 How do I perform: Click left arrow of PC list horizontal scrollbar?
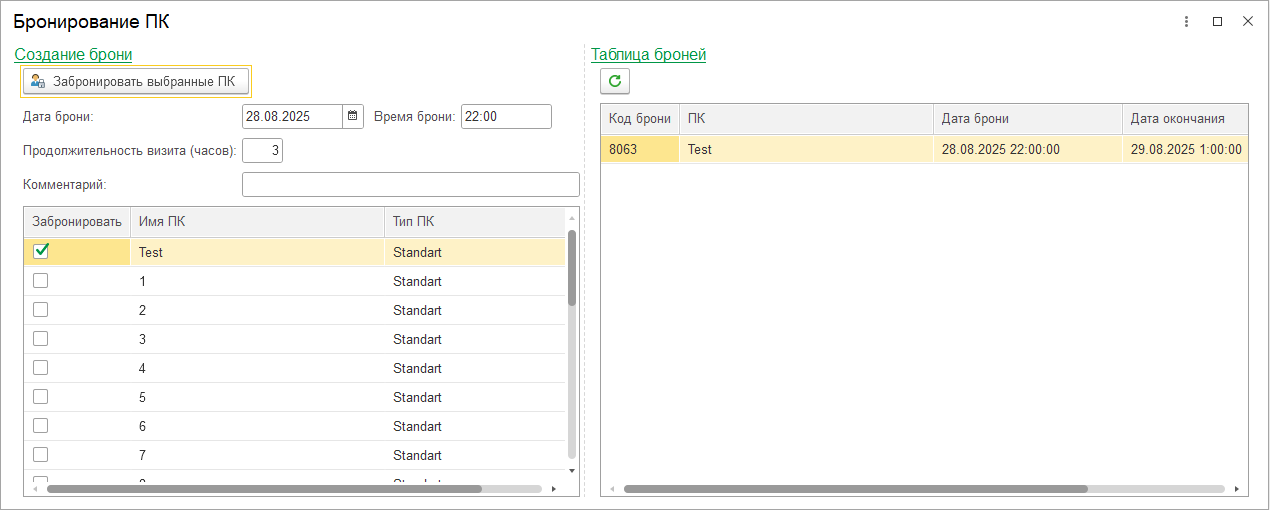35,489
